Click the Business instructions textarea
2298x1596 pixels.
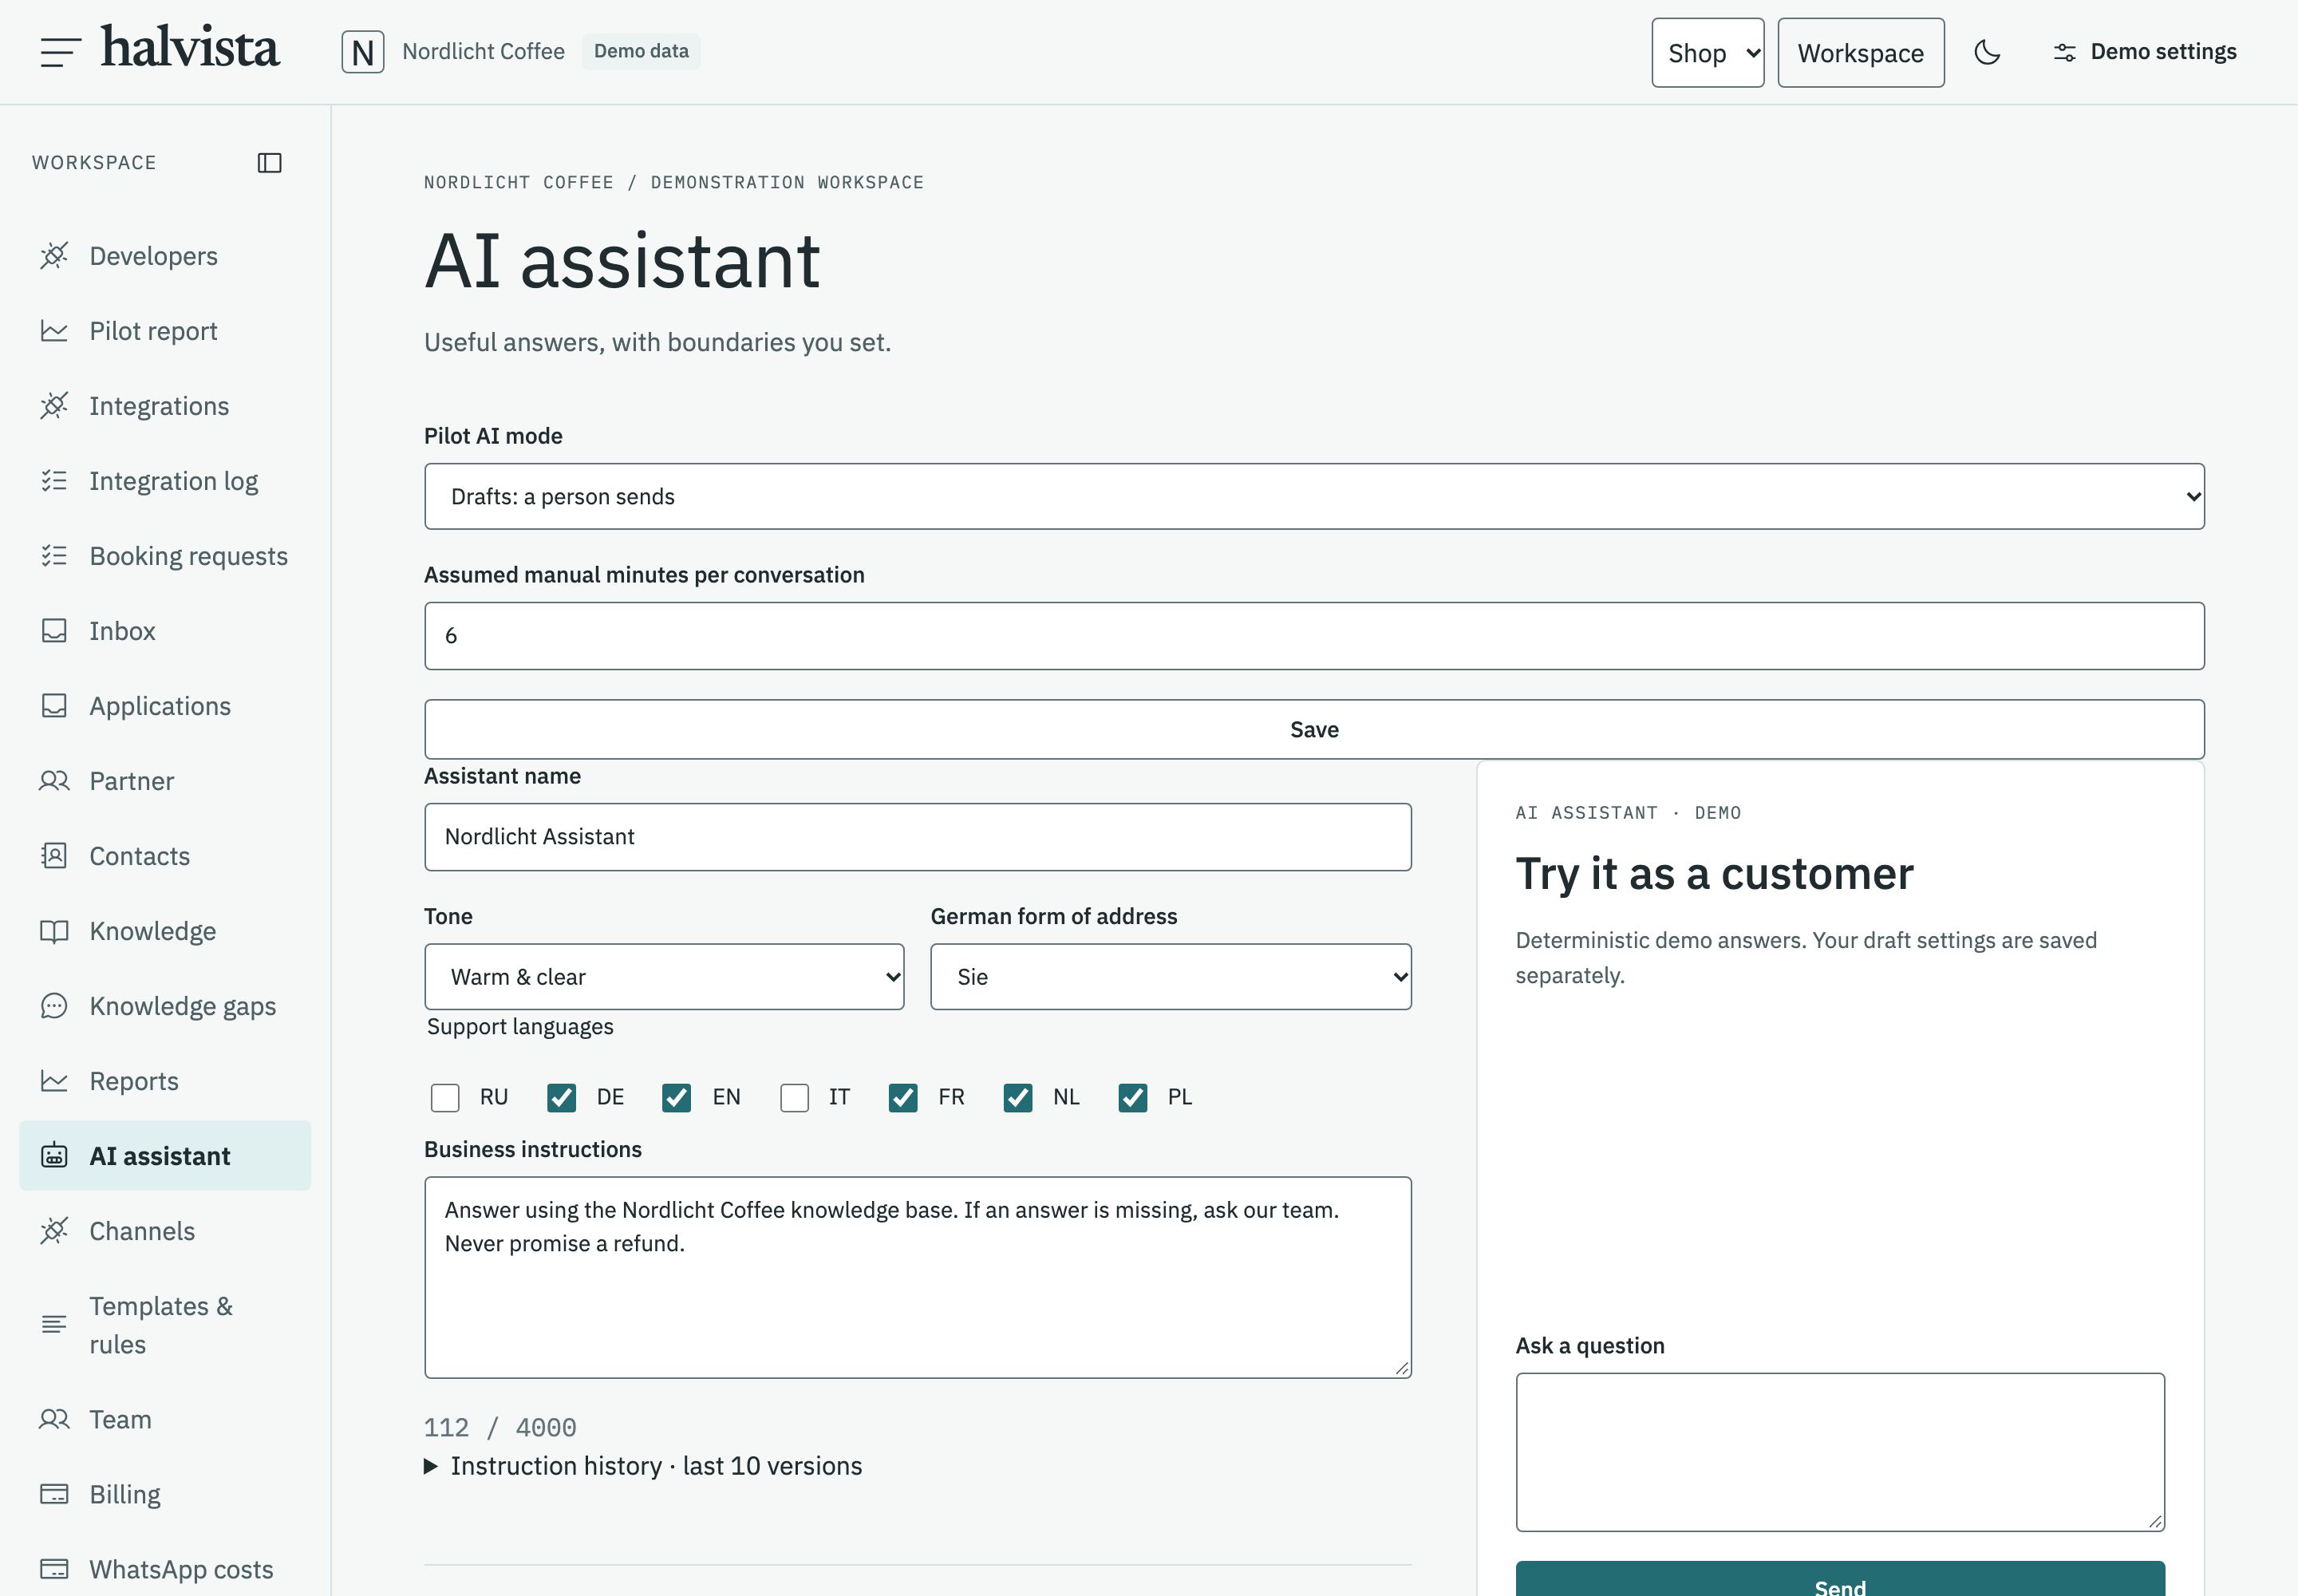click(x=918, y=1278)
